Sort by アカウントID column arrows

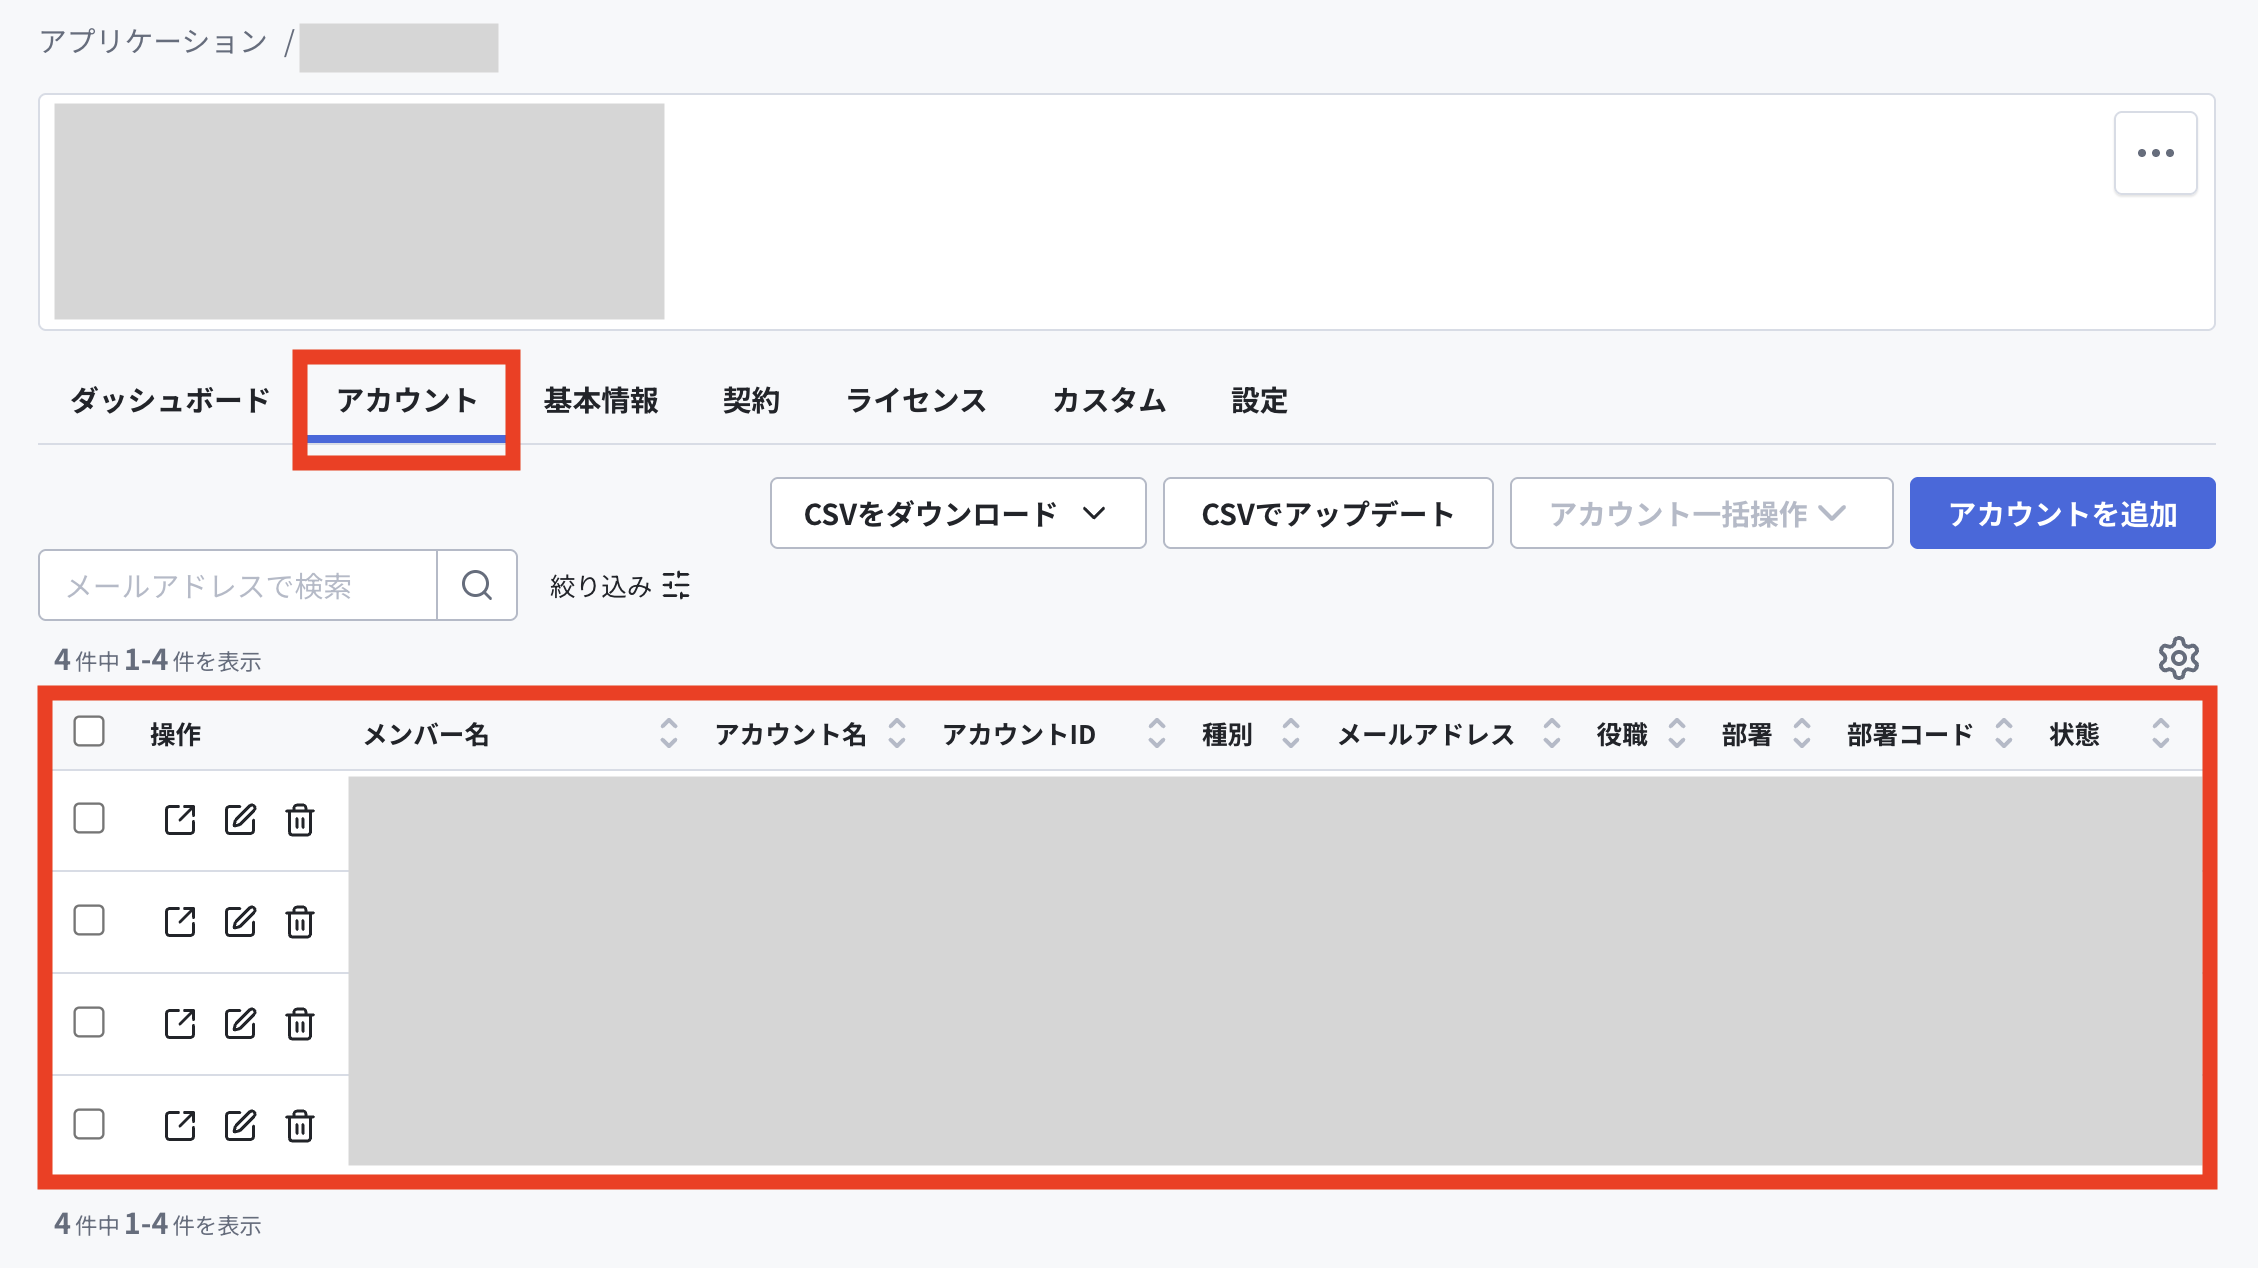coord(1157,734)
